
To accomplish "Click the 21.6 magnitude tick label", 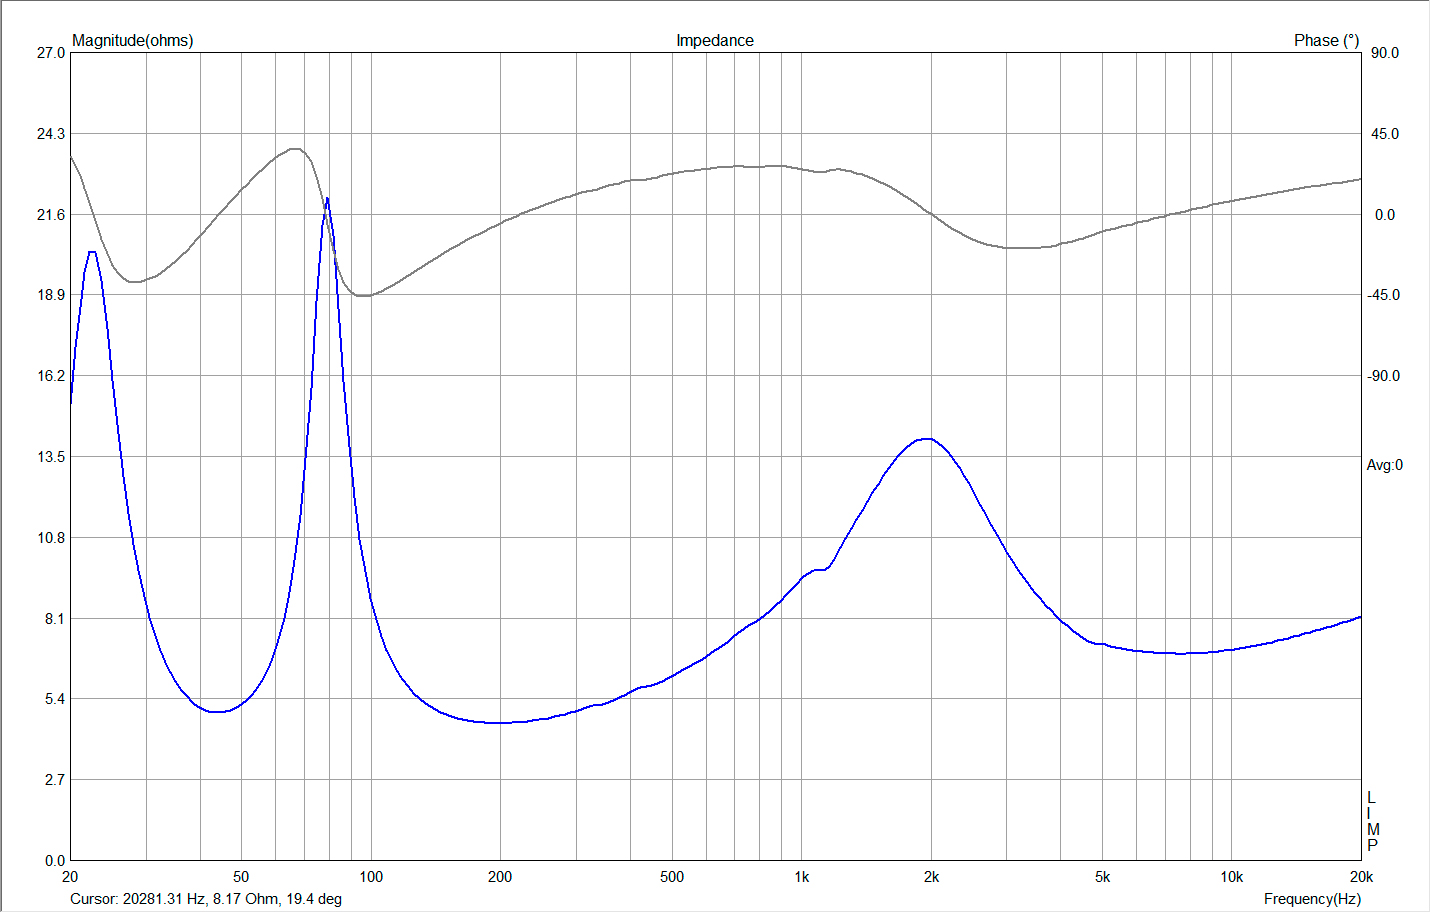I will click(x=51, y=214).
